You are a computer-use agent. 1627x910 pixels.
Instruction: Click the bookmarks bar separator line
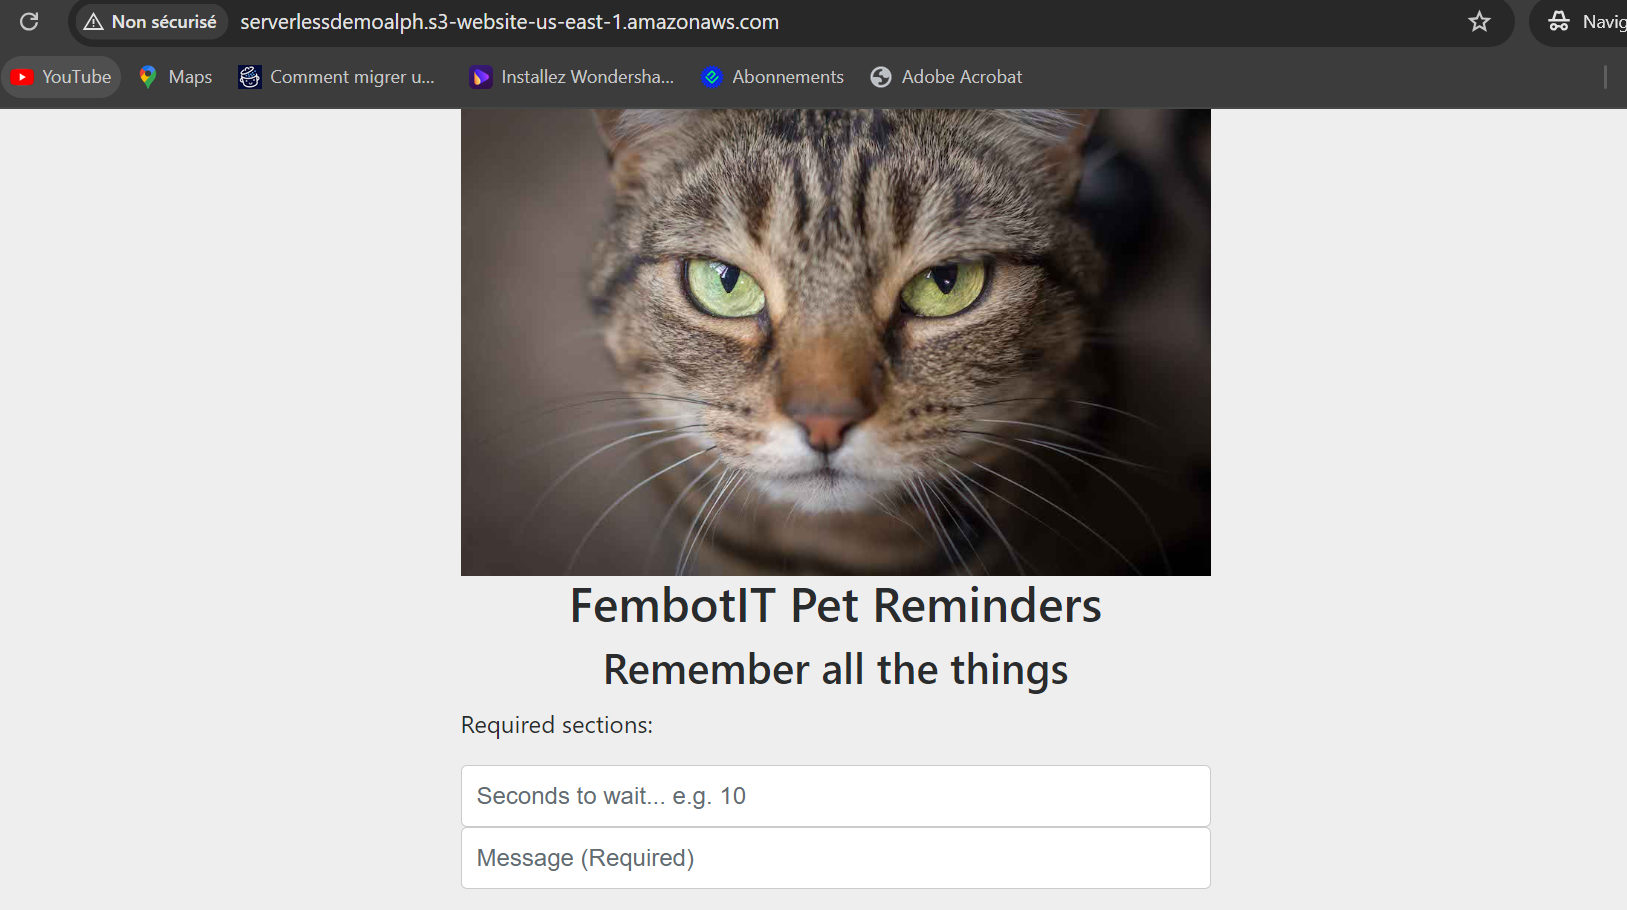[1605, 77]
